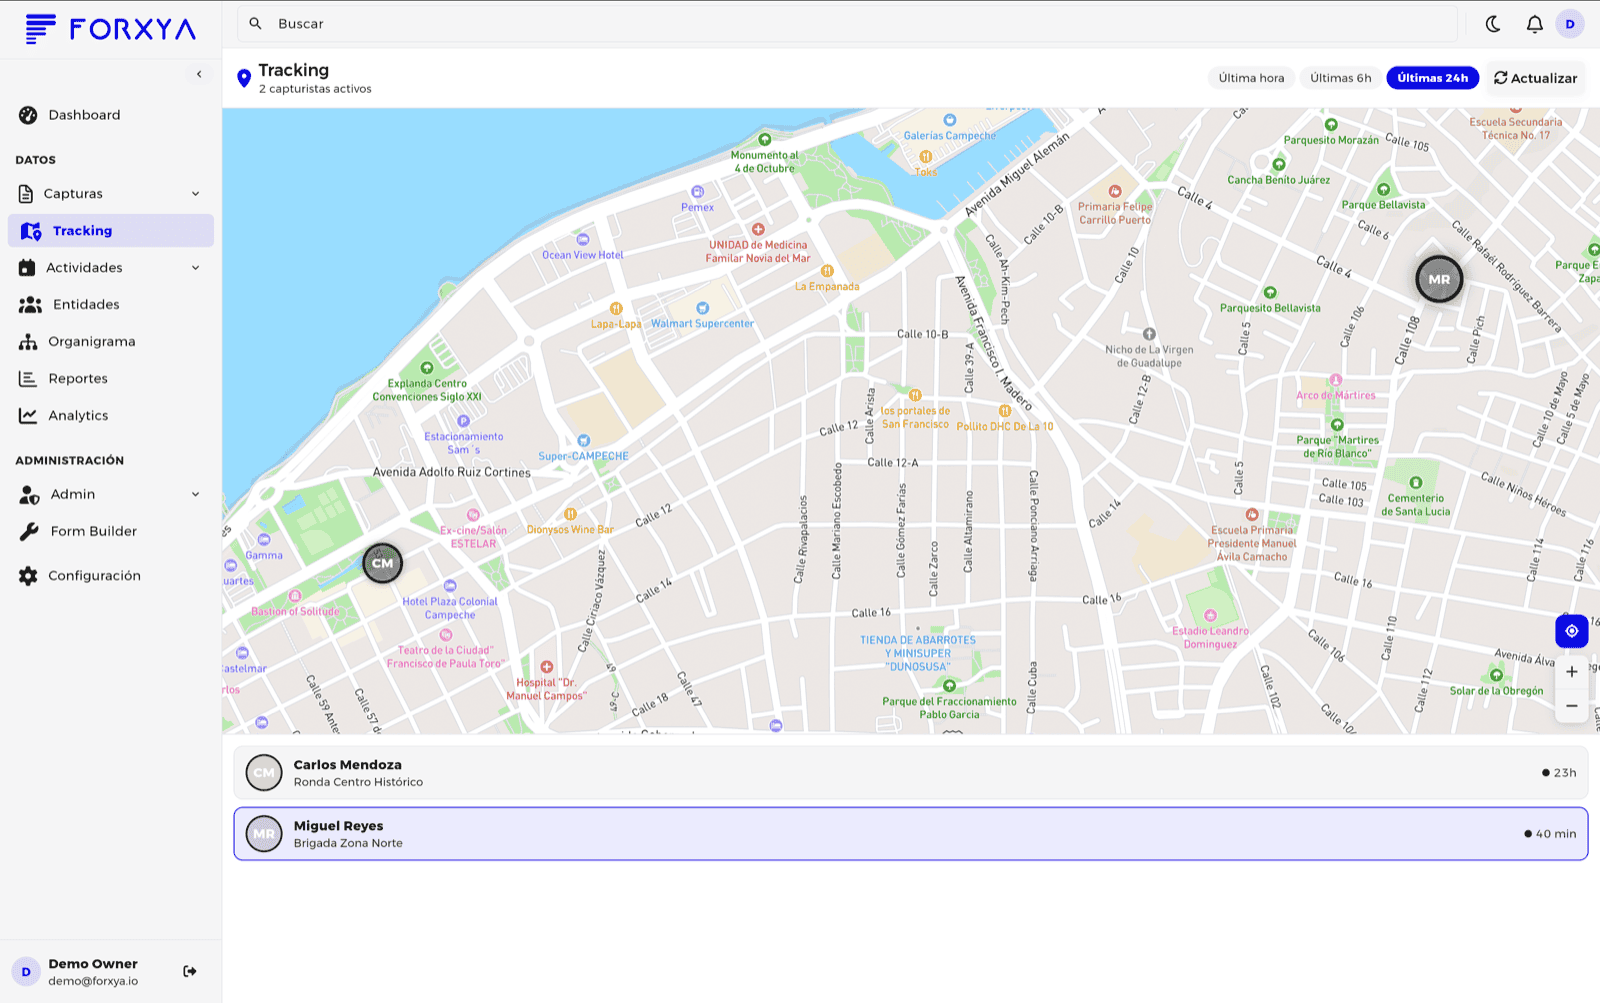Collapse the sidebar with chevron
Screen dimensions: 1600x1003
[199, 74]
